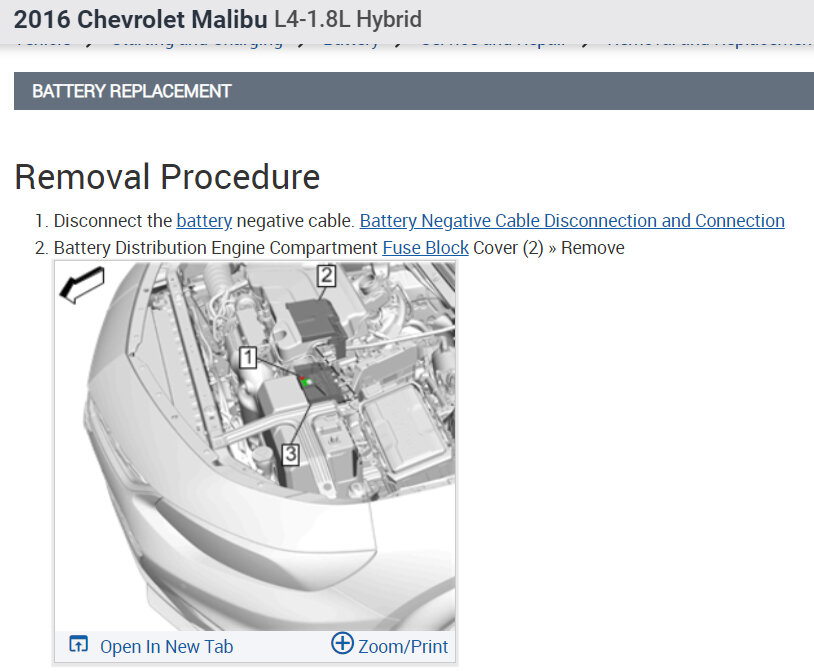
Task: Click the Open In New Tab icon
Action: [x=78, y=644]
